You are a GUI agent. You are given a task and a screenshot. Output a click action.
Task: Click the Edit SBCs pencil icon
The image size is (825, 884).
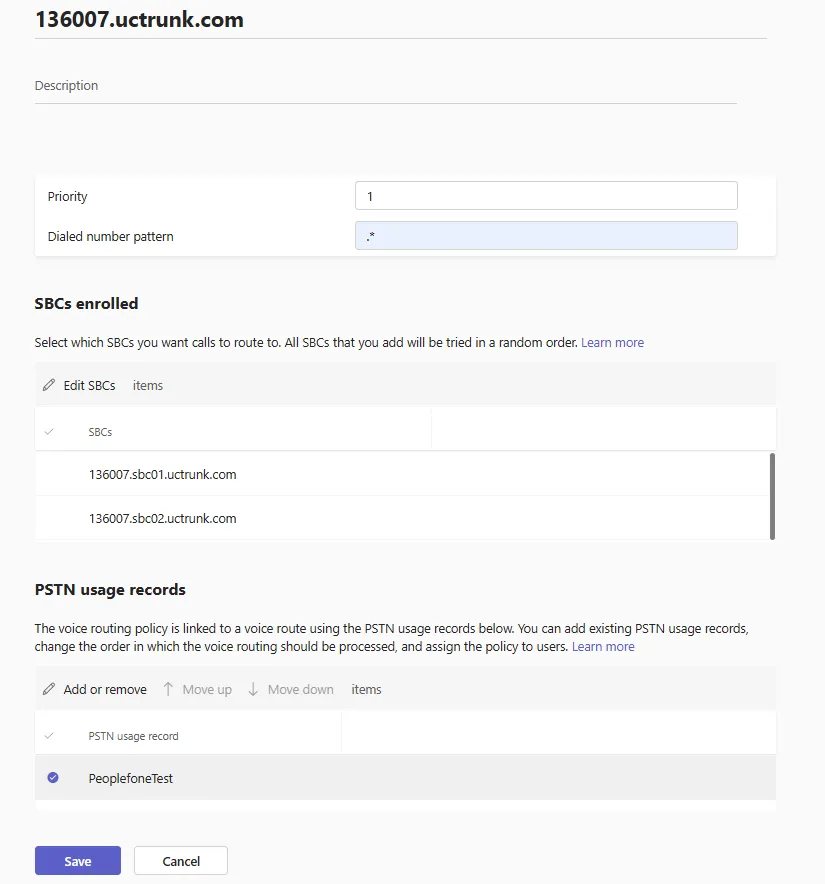[x=49, y=386]
